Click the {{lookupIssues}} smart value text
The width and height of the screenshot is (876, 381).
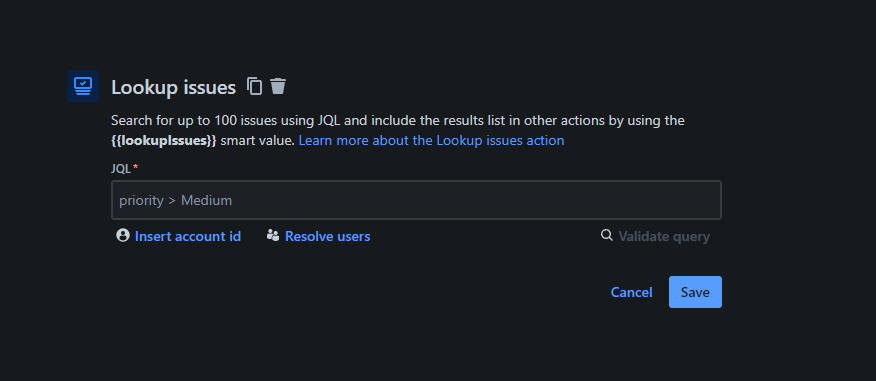tap(164, 140)
